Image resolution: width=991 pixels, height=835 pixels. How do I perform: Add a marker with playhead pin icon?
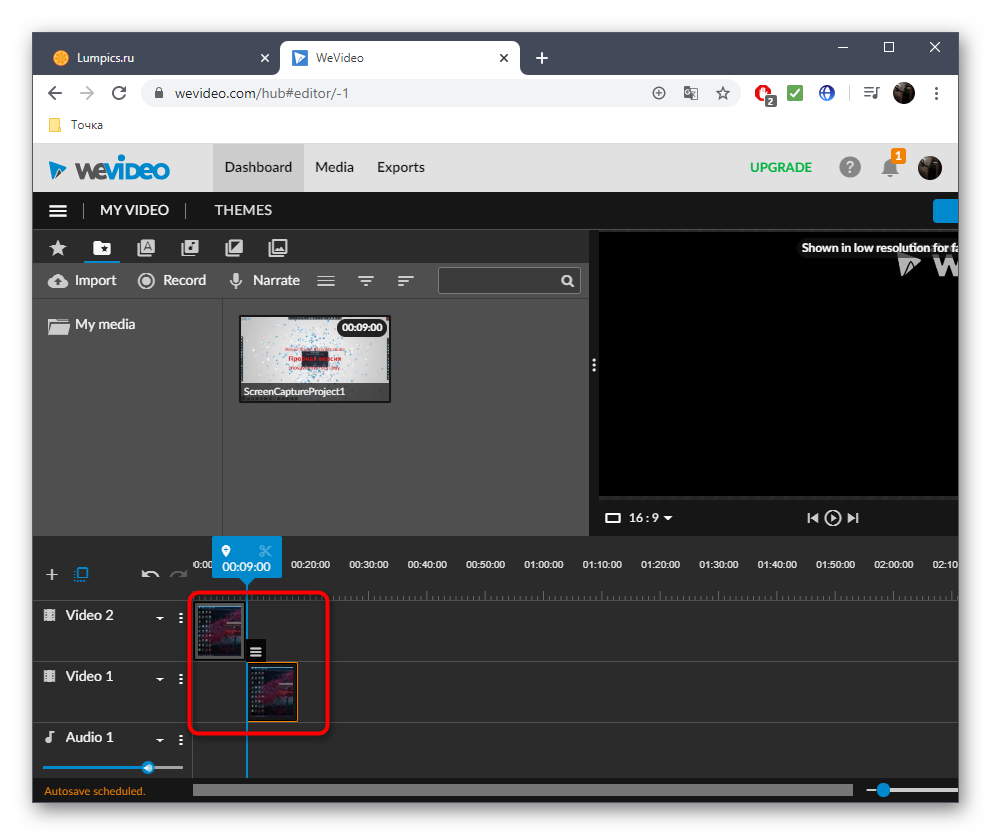tap(226, 551)
